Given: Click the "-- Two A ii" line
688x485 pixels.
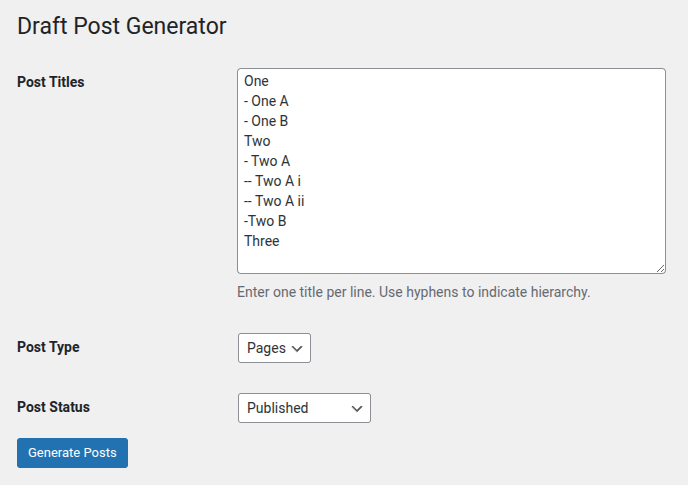Looking at the screenshot, I should click(x=274, y=201).
